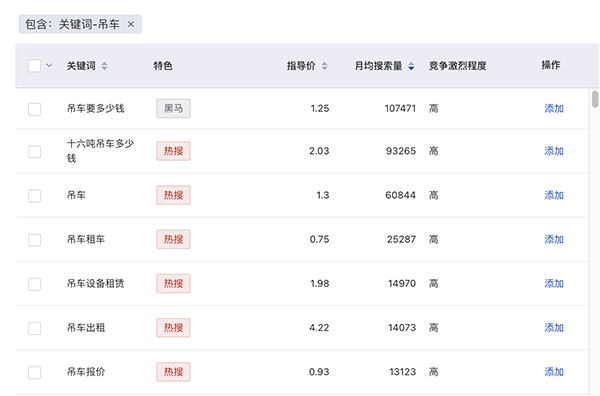Viewport: 600px width, 396px height.
Task: Click keyword text 吊车要多少钱
Action: [96, 109]
